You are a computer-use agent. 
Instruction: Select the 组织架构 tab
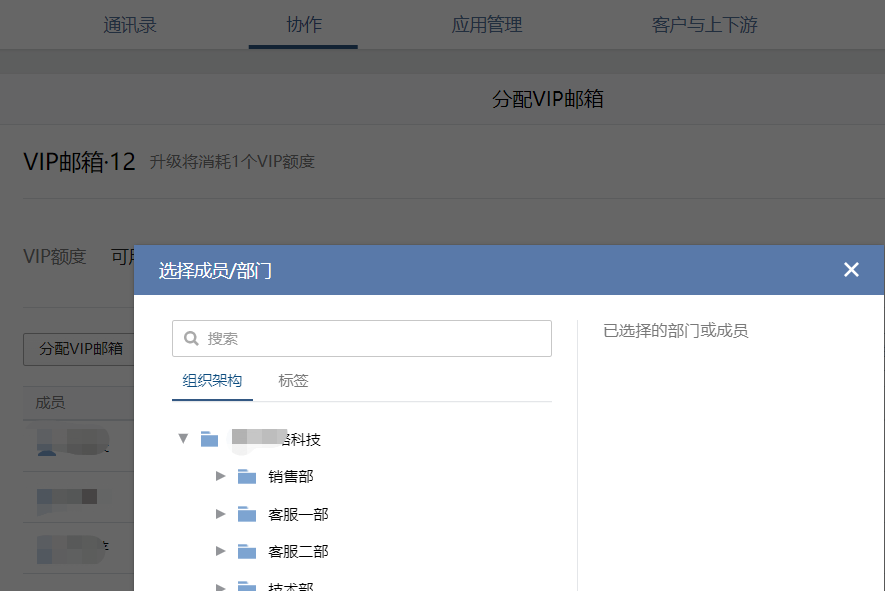[212, 381]
